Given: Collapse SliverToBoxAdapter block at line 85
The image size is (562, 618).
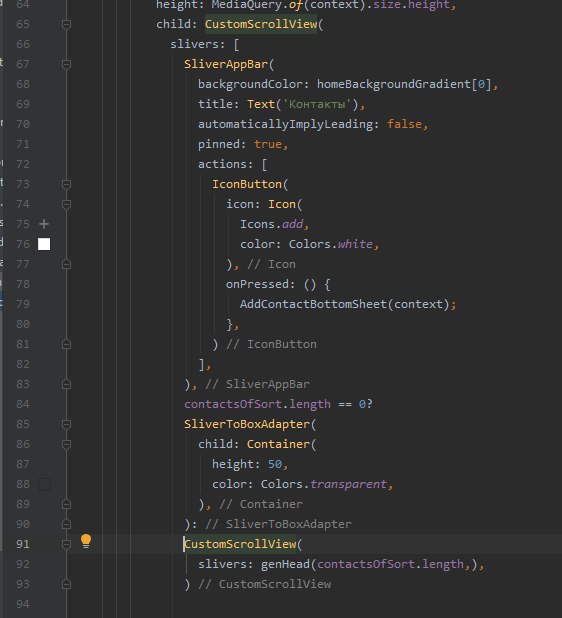Looking at the screenshot, I should point(66,424).
